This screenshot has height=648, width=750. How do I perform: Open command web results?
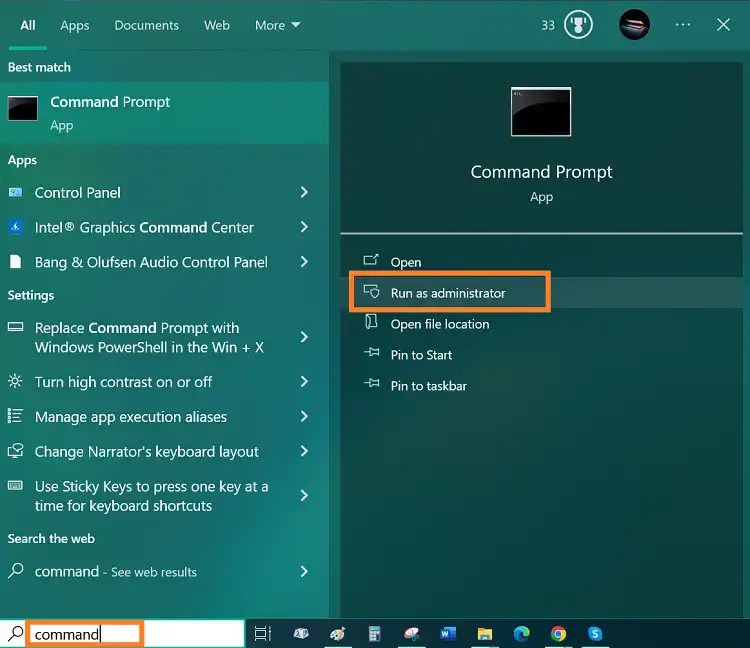pos(116,572)
